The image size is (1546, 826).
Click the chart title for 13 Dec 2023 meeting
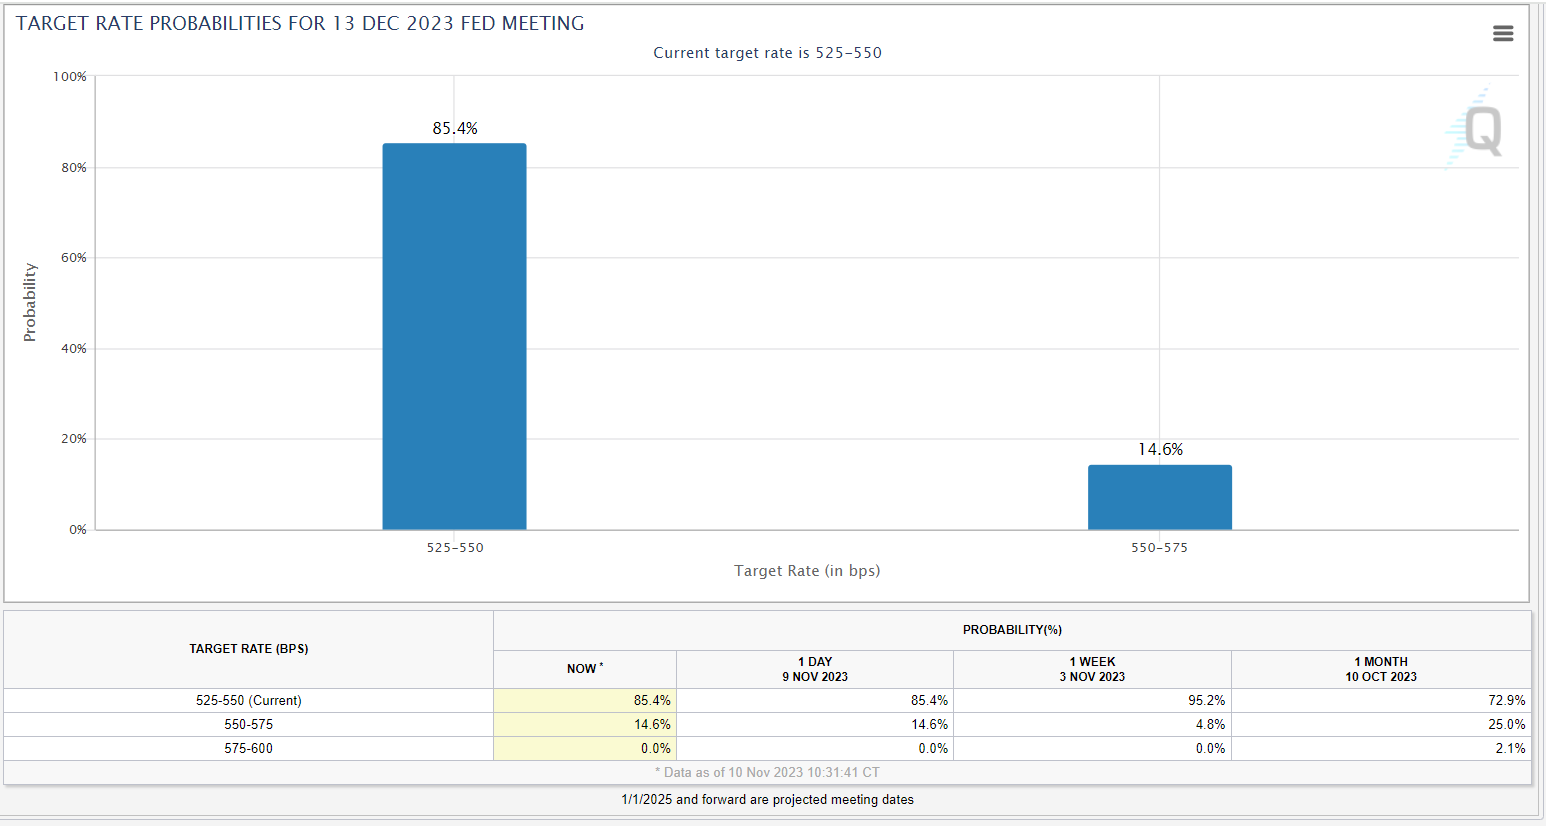tap(300, 24)
